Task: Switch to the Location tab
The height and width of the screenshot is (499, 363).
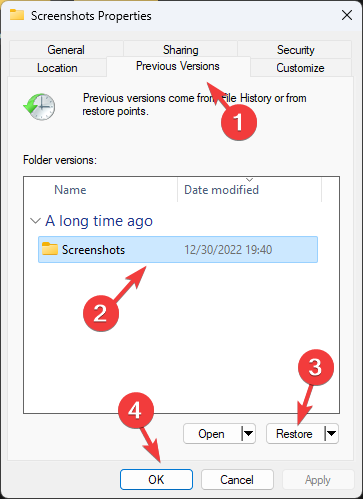Action: (x=57, y=68)
